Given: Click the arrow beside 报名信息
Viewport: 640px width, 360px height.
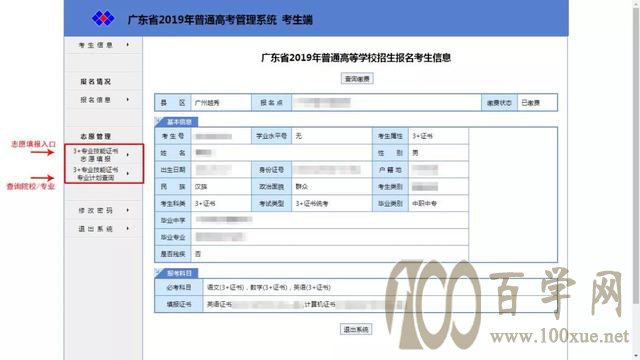Looking at the screenshot, I should pos(128,100).
